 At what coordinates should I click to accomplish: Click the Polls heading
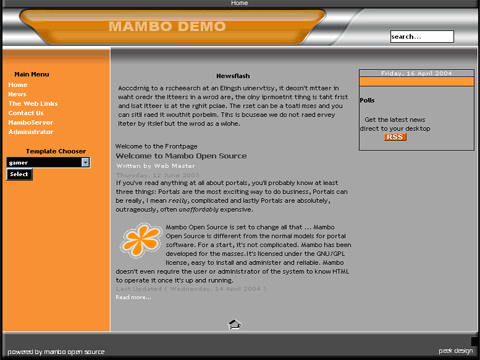point(367,100)
